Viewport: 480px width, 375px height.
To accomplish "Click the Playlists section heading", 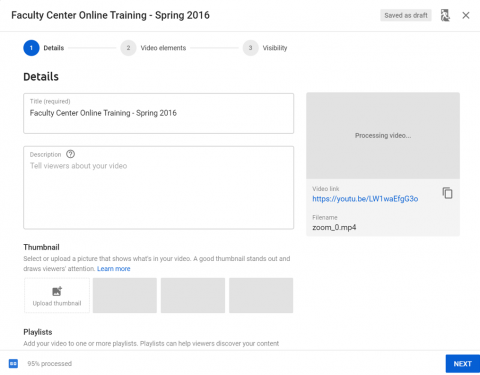I will (x=38, y=332).
